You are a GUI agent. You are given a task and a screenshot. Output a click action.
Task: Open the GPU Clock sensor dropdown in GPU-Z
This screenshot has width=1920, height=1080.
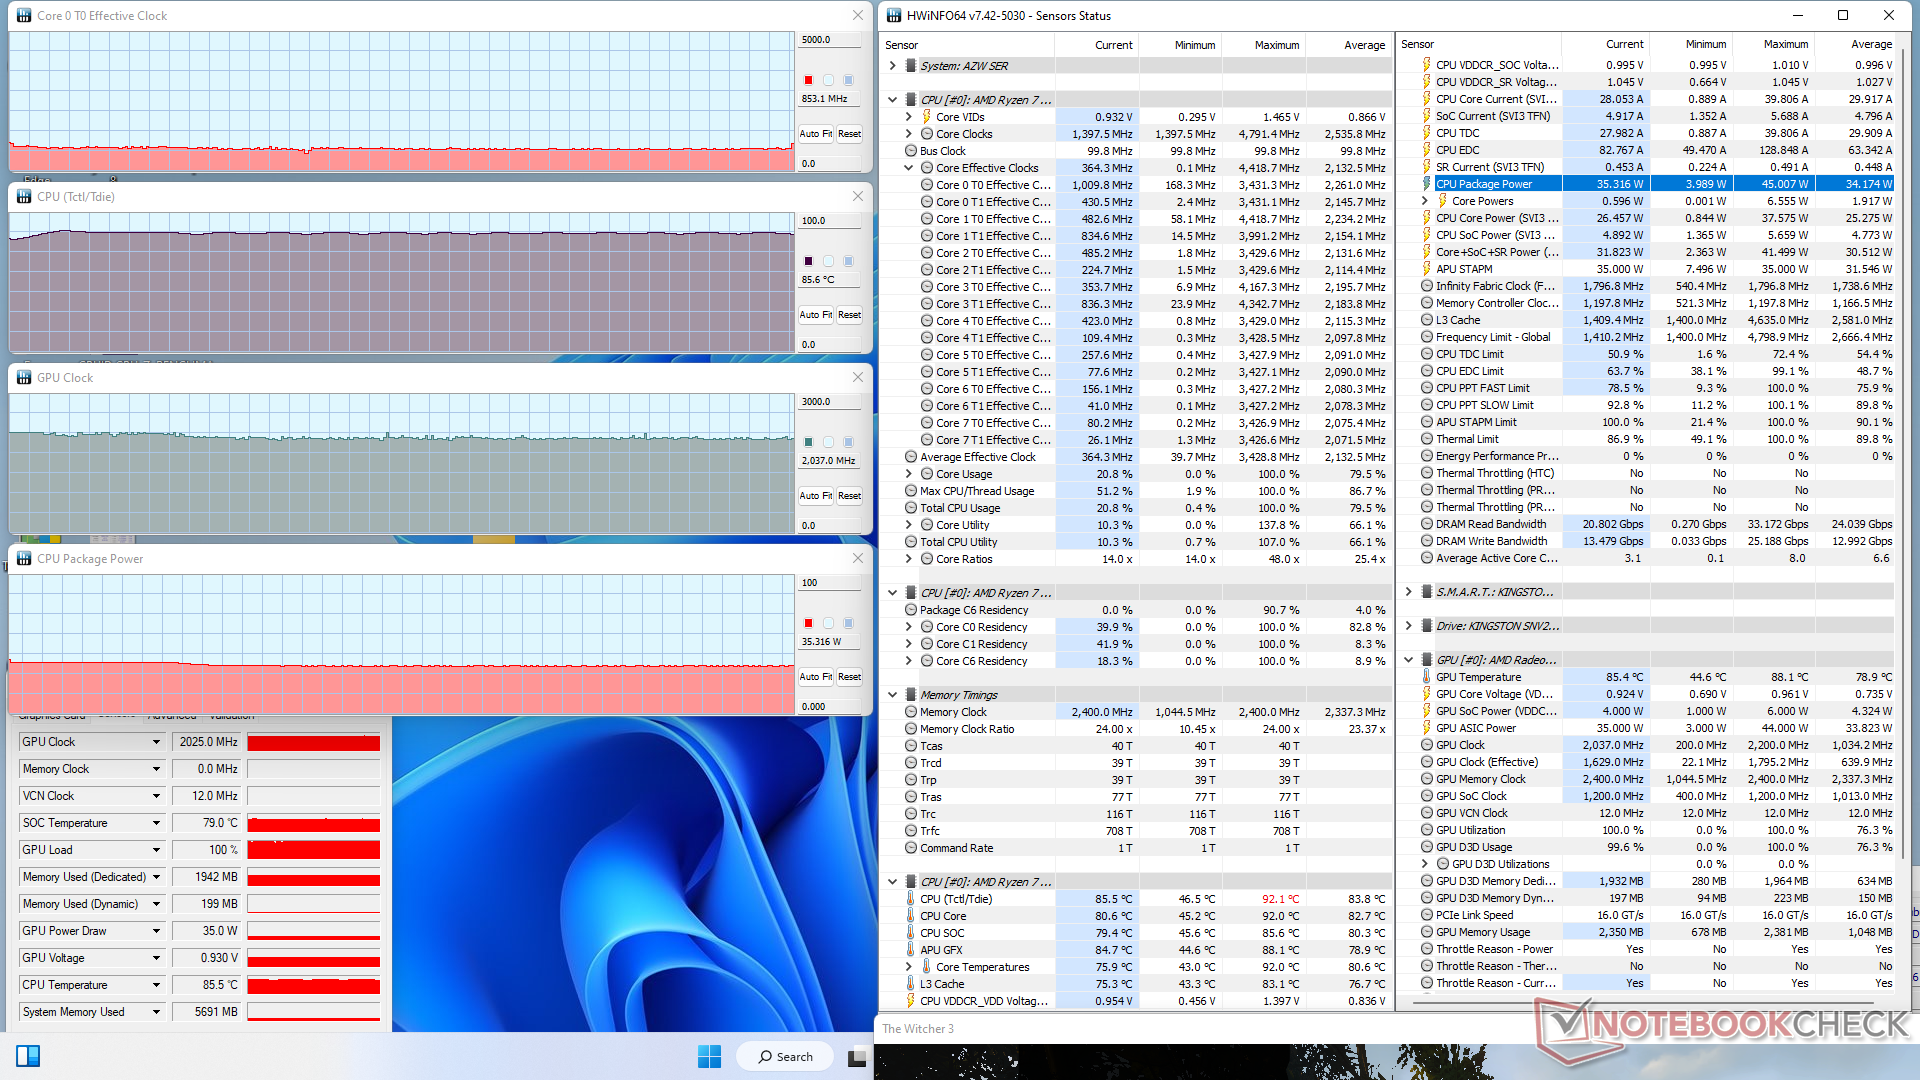[x=156, y=742]
